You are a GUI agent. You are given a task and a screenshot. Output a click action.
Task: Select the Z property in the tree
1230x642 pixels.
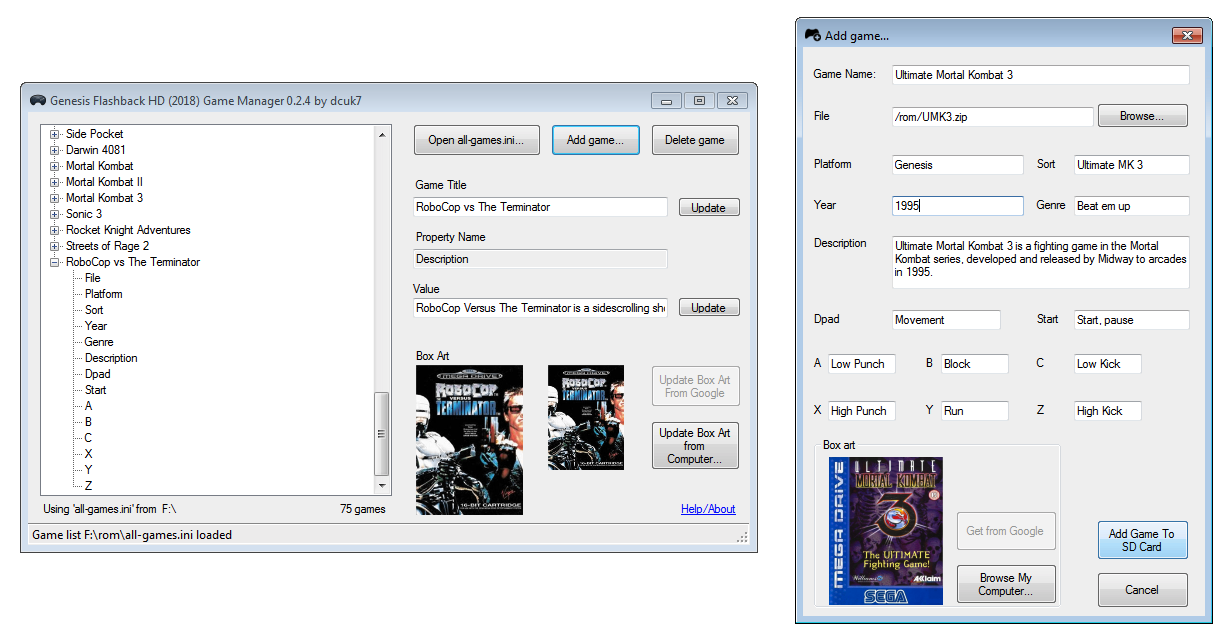point(89,486)
